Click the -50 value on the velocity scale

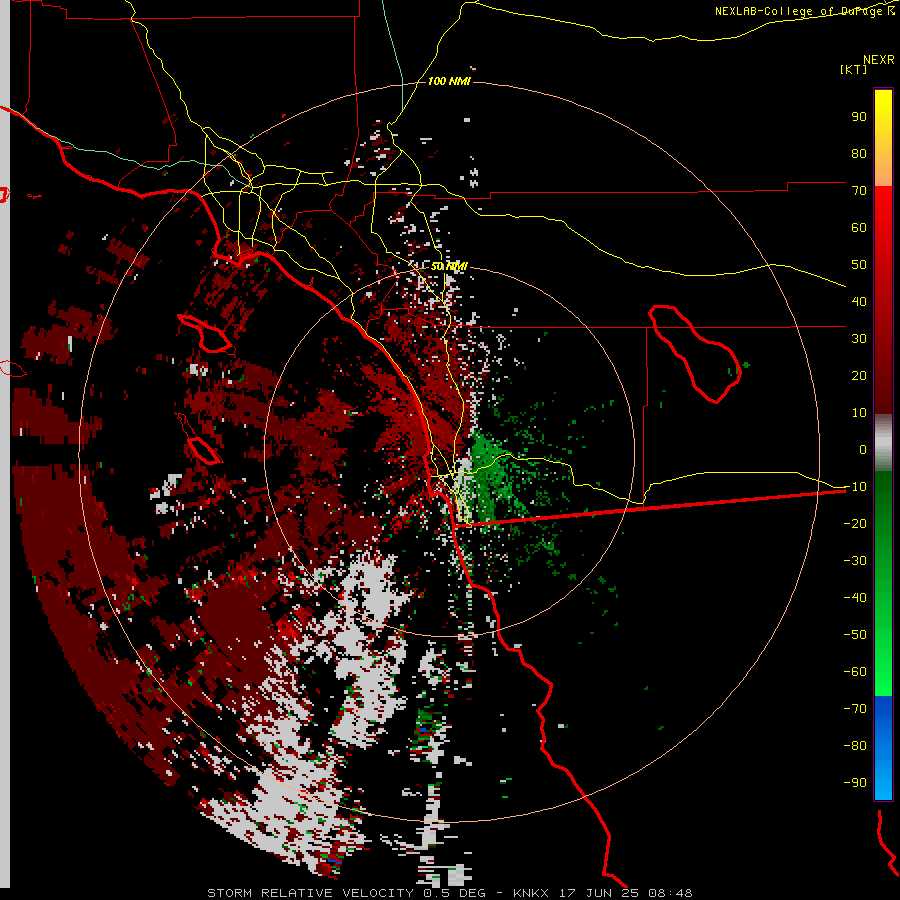855,634
